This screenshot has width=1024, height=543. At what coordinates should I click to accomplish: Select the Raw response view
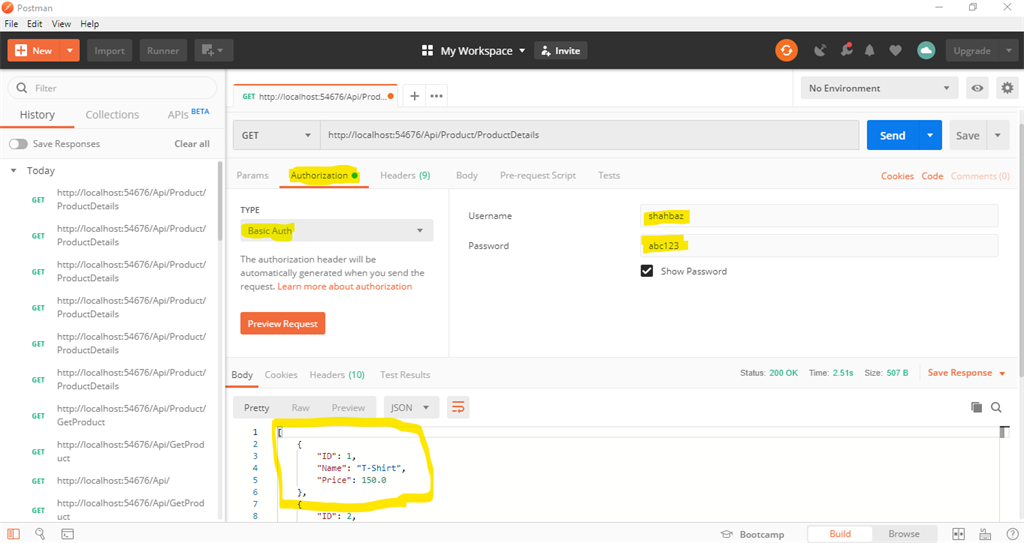tap(300, 407)
